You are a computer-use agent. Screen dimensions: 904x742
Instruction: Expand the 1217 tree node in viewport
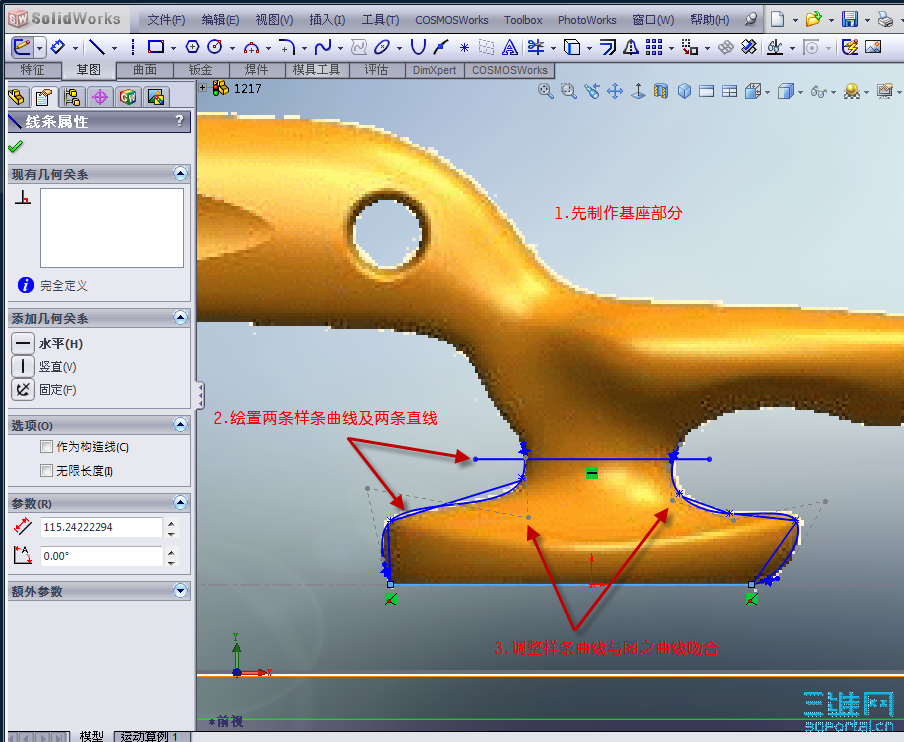(x=203, y=88)
